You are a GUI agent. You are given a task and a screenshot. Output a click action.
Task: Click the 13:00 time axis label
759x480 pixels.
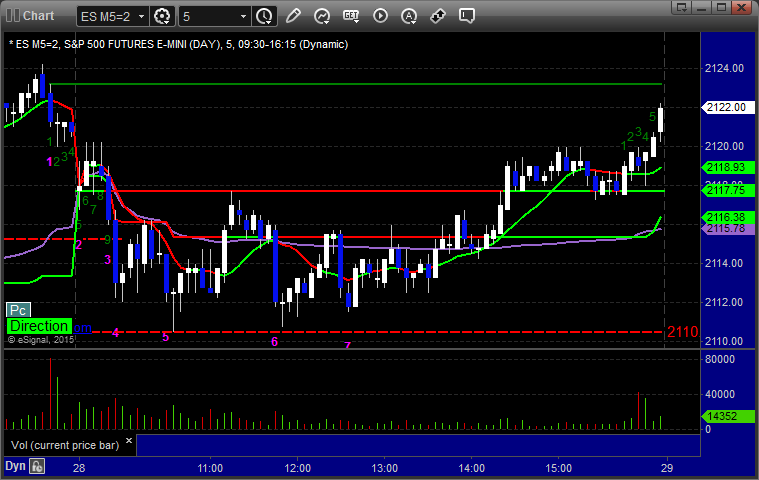[x=384, y=468]
